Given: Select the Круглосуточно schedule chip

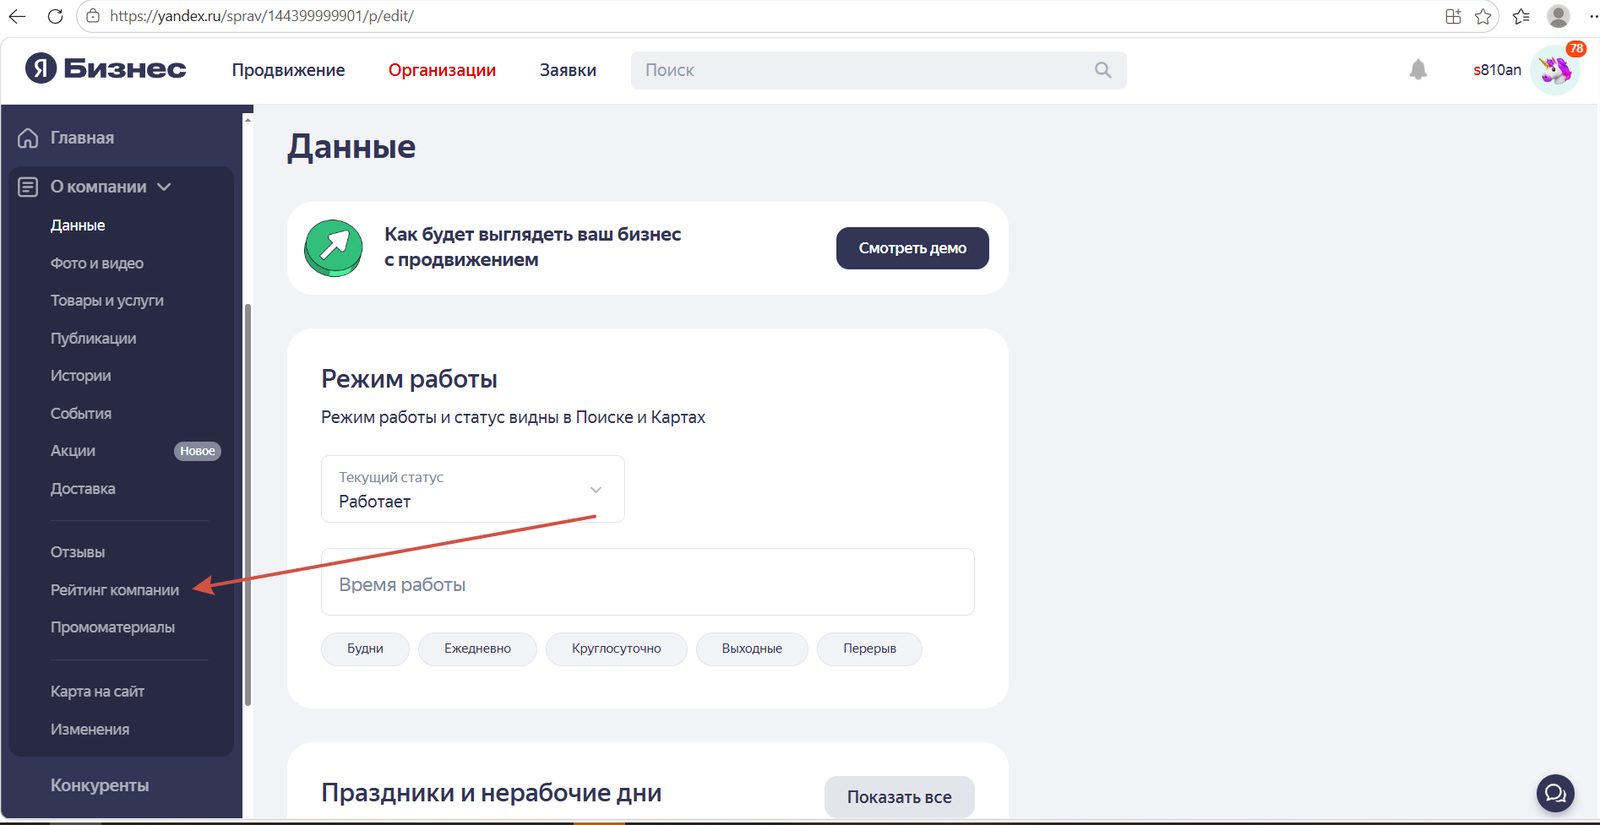Looking at the screenshot, I should (x=616, y=648).
